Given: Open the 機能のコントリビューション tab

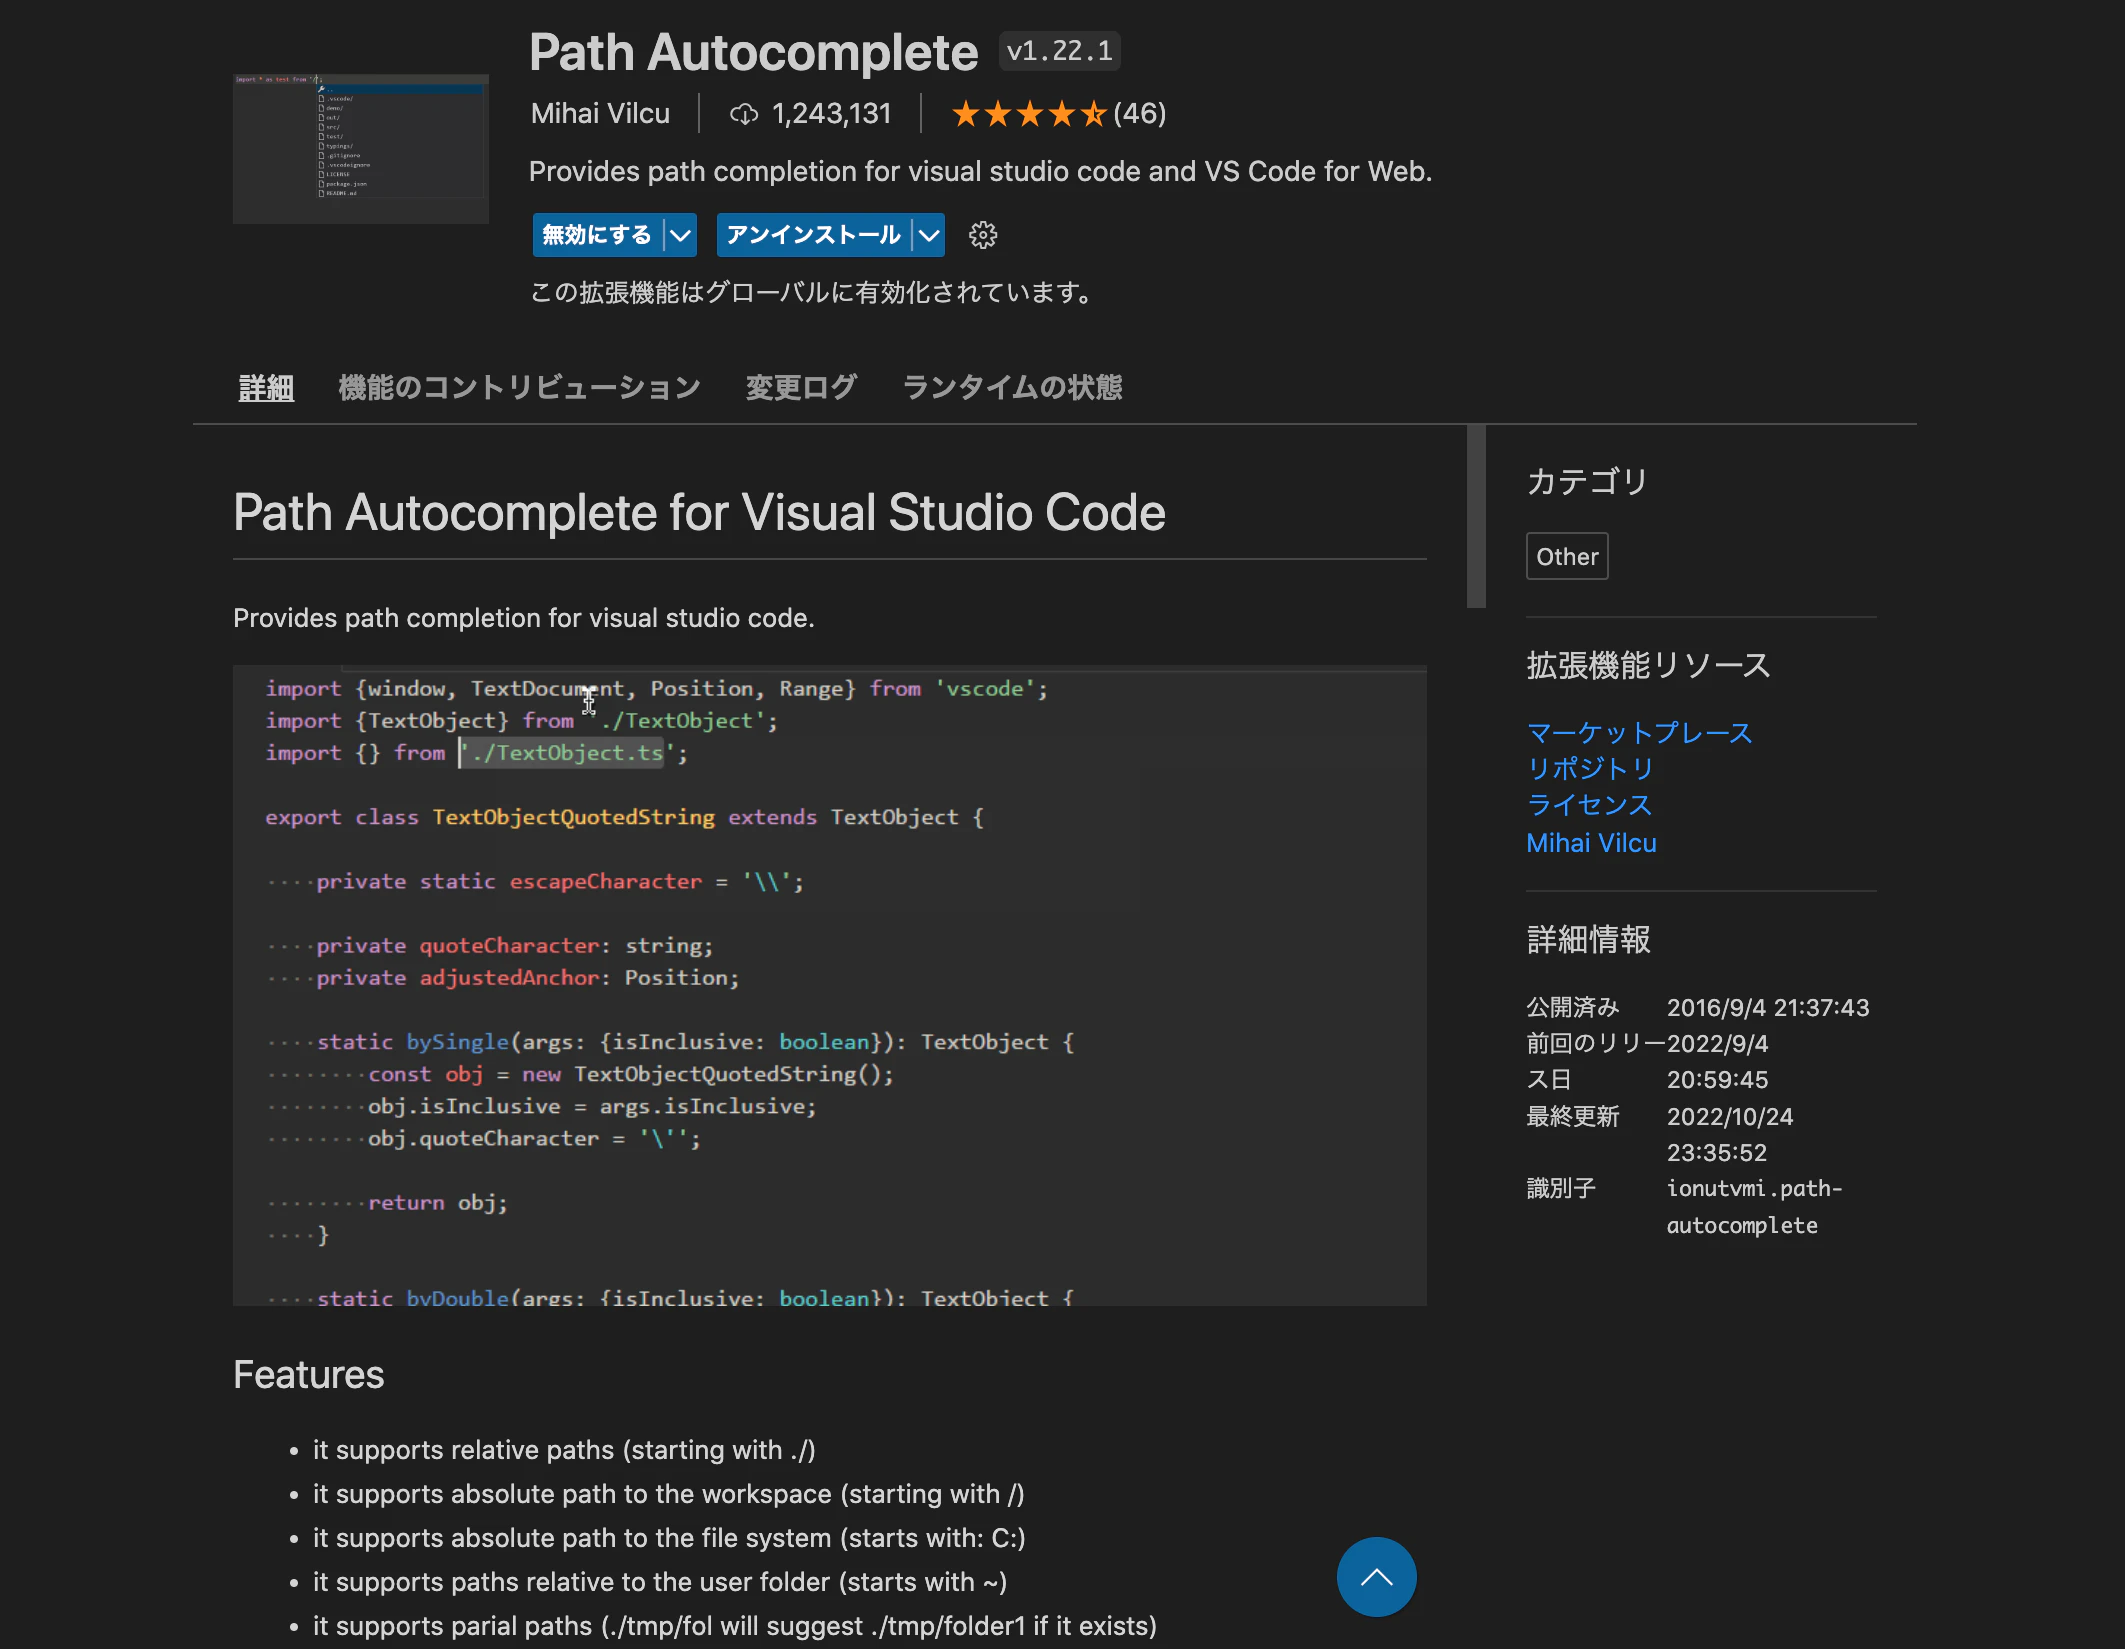Looking at the screenshot, I should [x=519, y=388].
